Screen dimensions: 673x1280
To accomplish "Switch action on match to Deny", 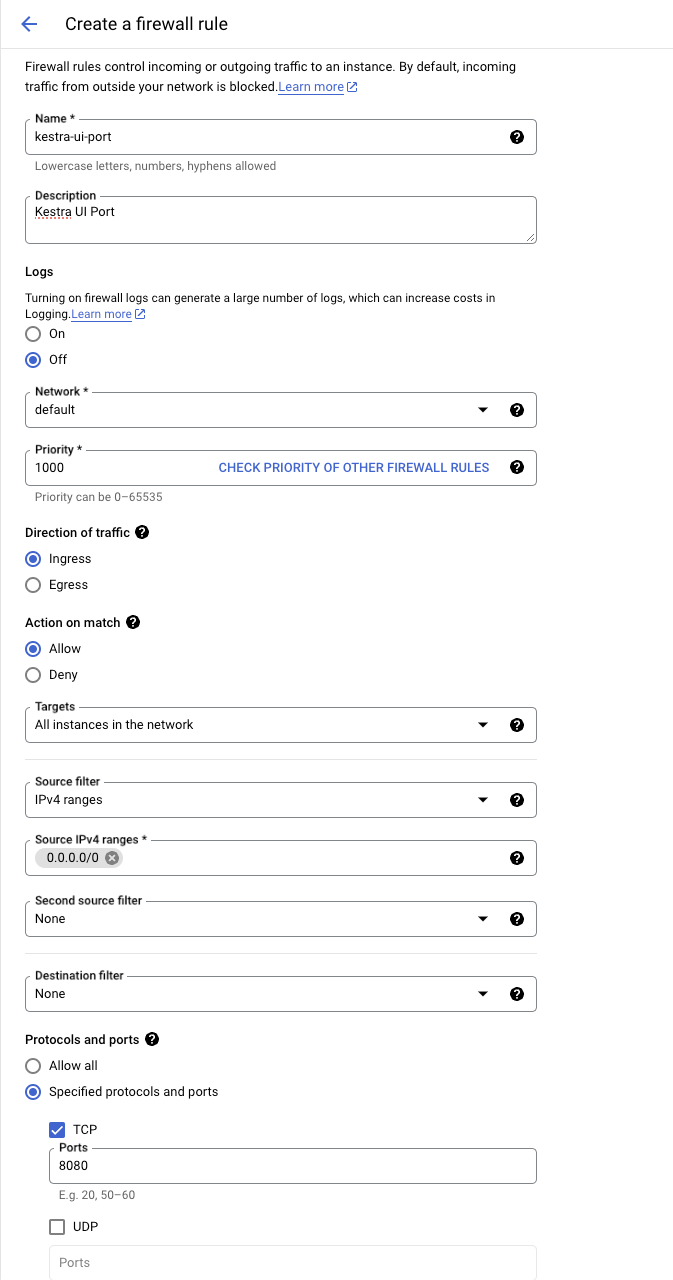I will click(31, 674).
